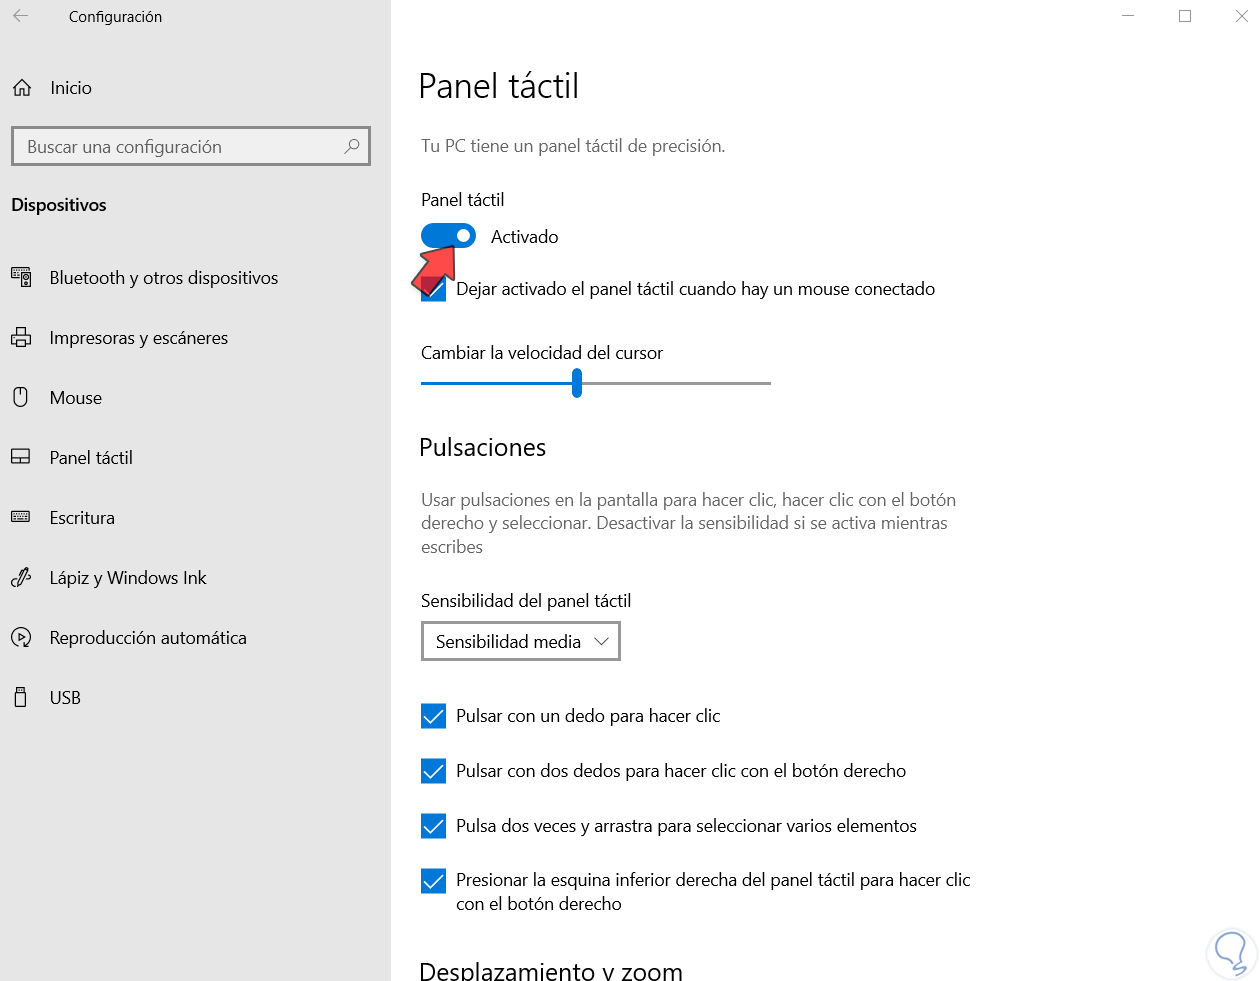Click the cursor speed slider handle

[577, 383]
